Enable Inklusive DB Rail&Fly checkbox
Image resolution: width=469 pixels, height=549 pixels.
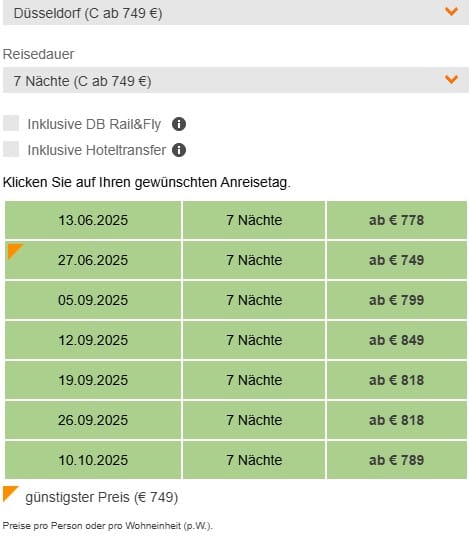(11, 123)
